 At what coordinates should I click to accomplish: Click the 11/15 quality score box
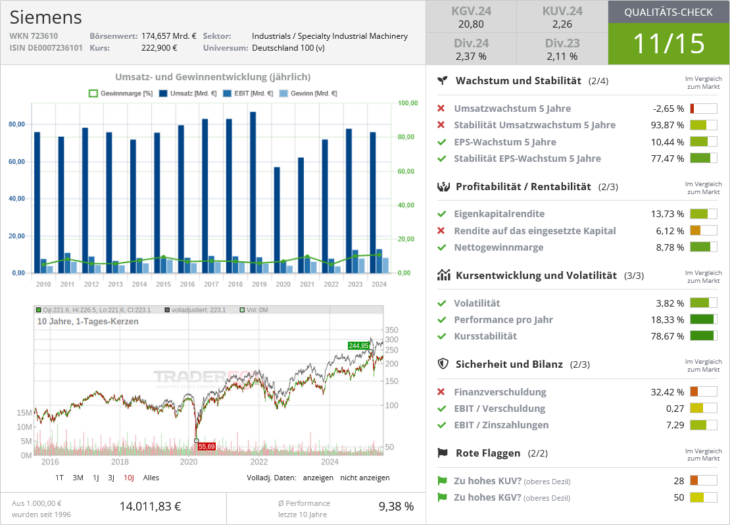pos(669,44)
